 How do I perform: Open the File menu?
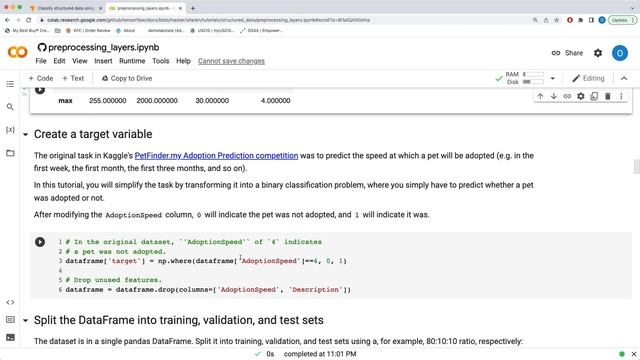point(41,61)
